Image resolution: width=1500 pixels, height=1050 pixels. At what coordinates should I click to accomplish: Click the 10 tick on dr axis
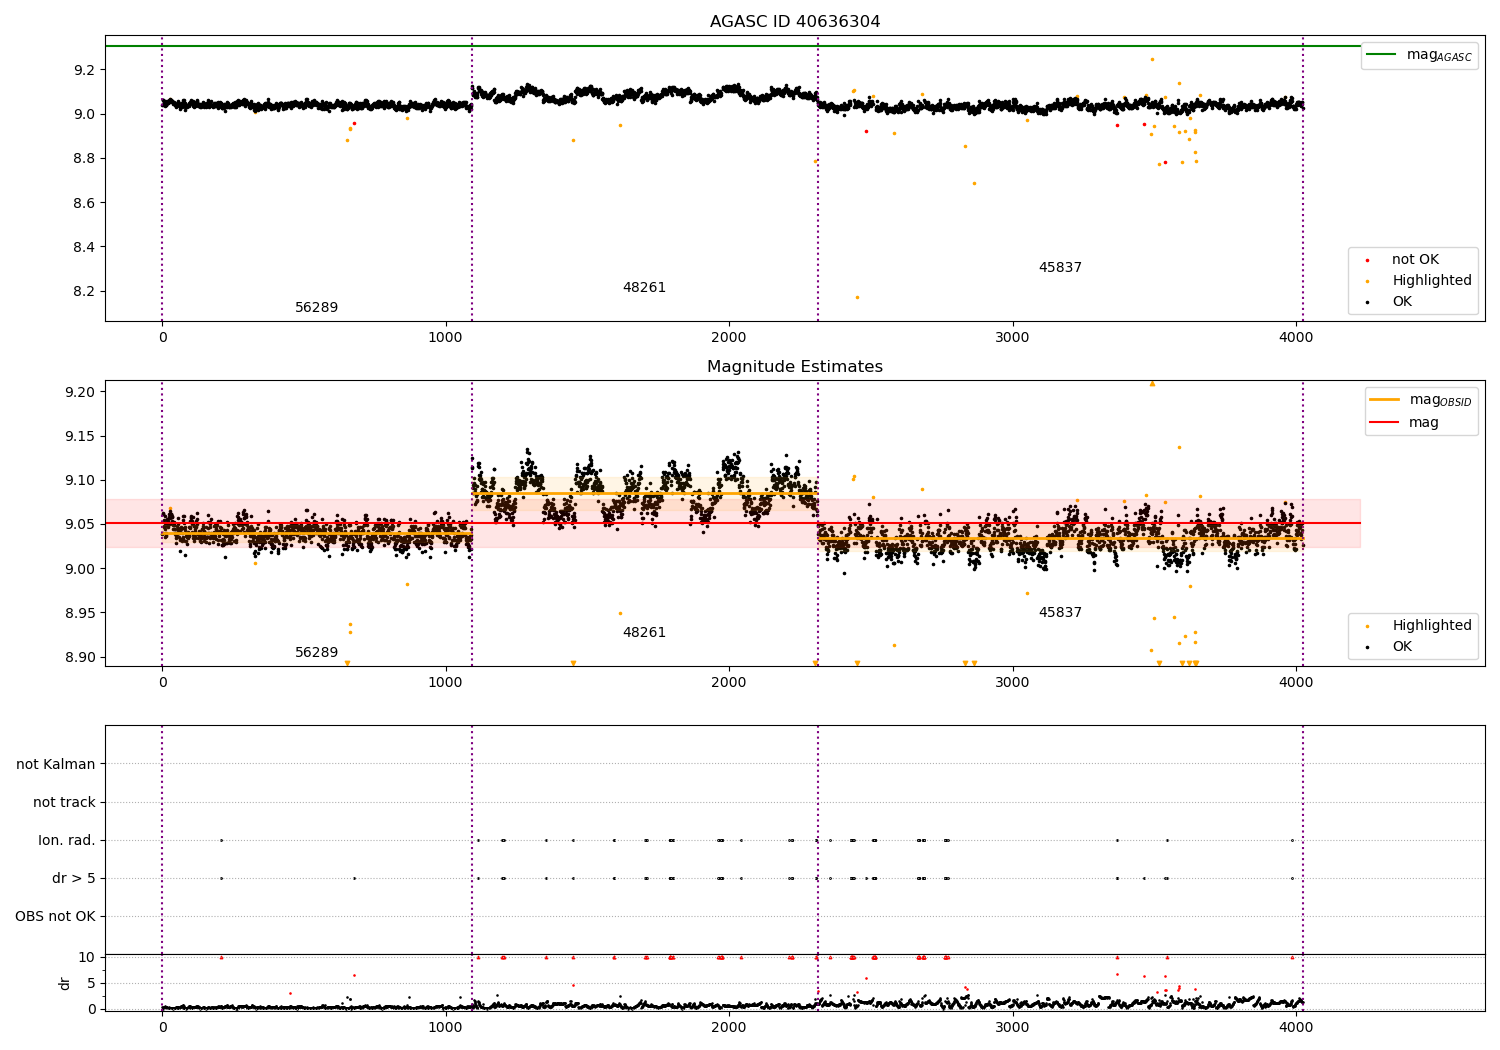click(88, 958)
